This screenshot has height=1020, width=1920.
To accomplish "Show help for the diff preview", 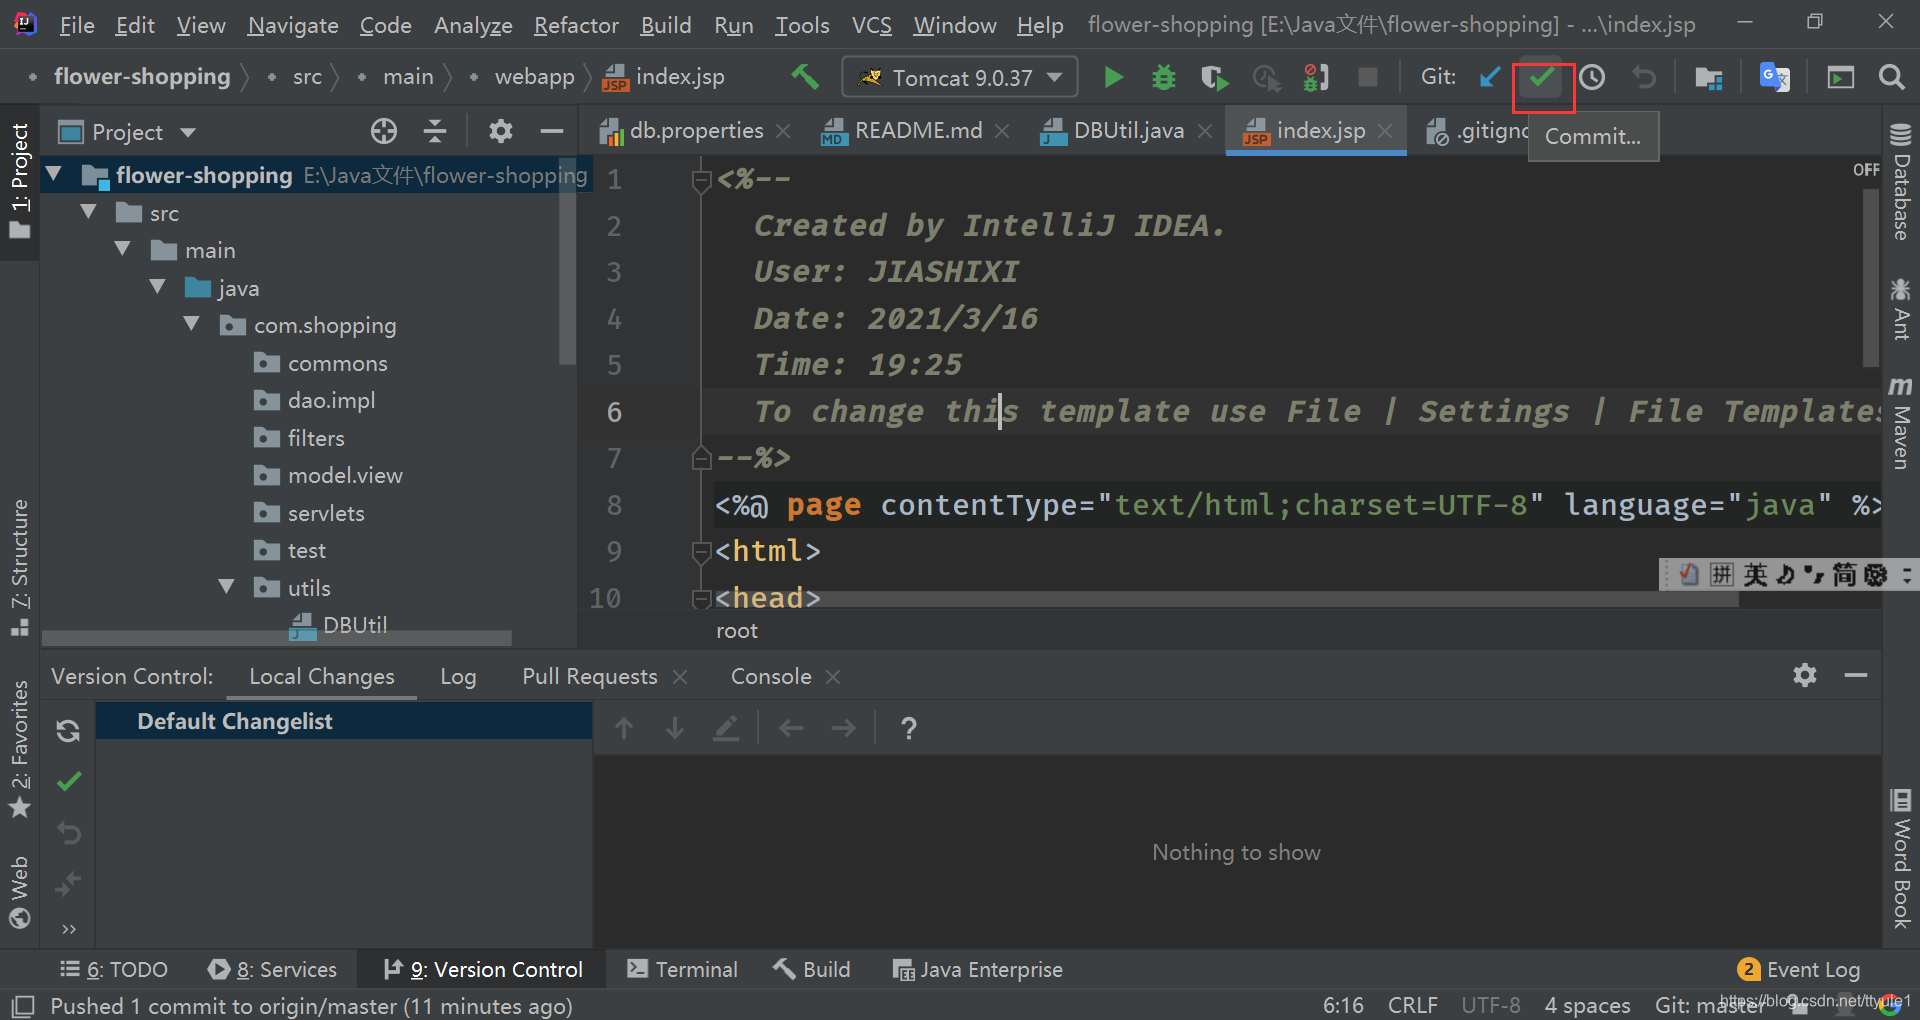I will coord(908,729).
